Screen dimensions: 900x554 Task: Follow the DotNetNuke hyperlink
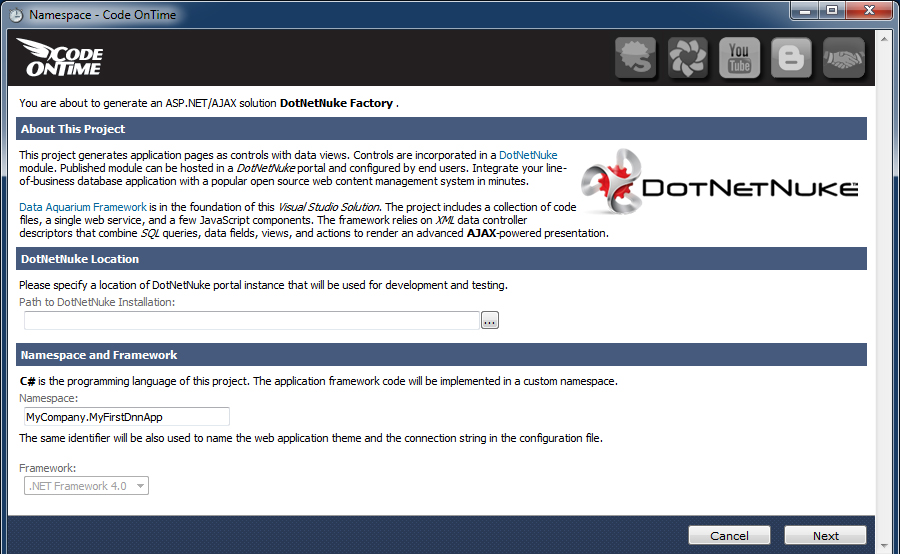coord(528,155)
